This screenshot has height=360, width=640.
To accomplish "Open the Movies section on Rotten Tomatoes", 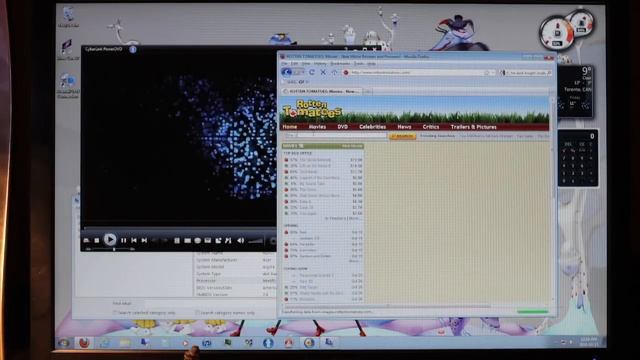I will (x=317, y=127).
